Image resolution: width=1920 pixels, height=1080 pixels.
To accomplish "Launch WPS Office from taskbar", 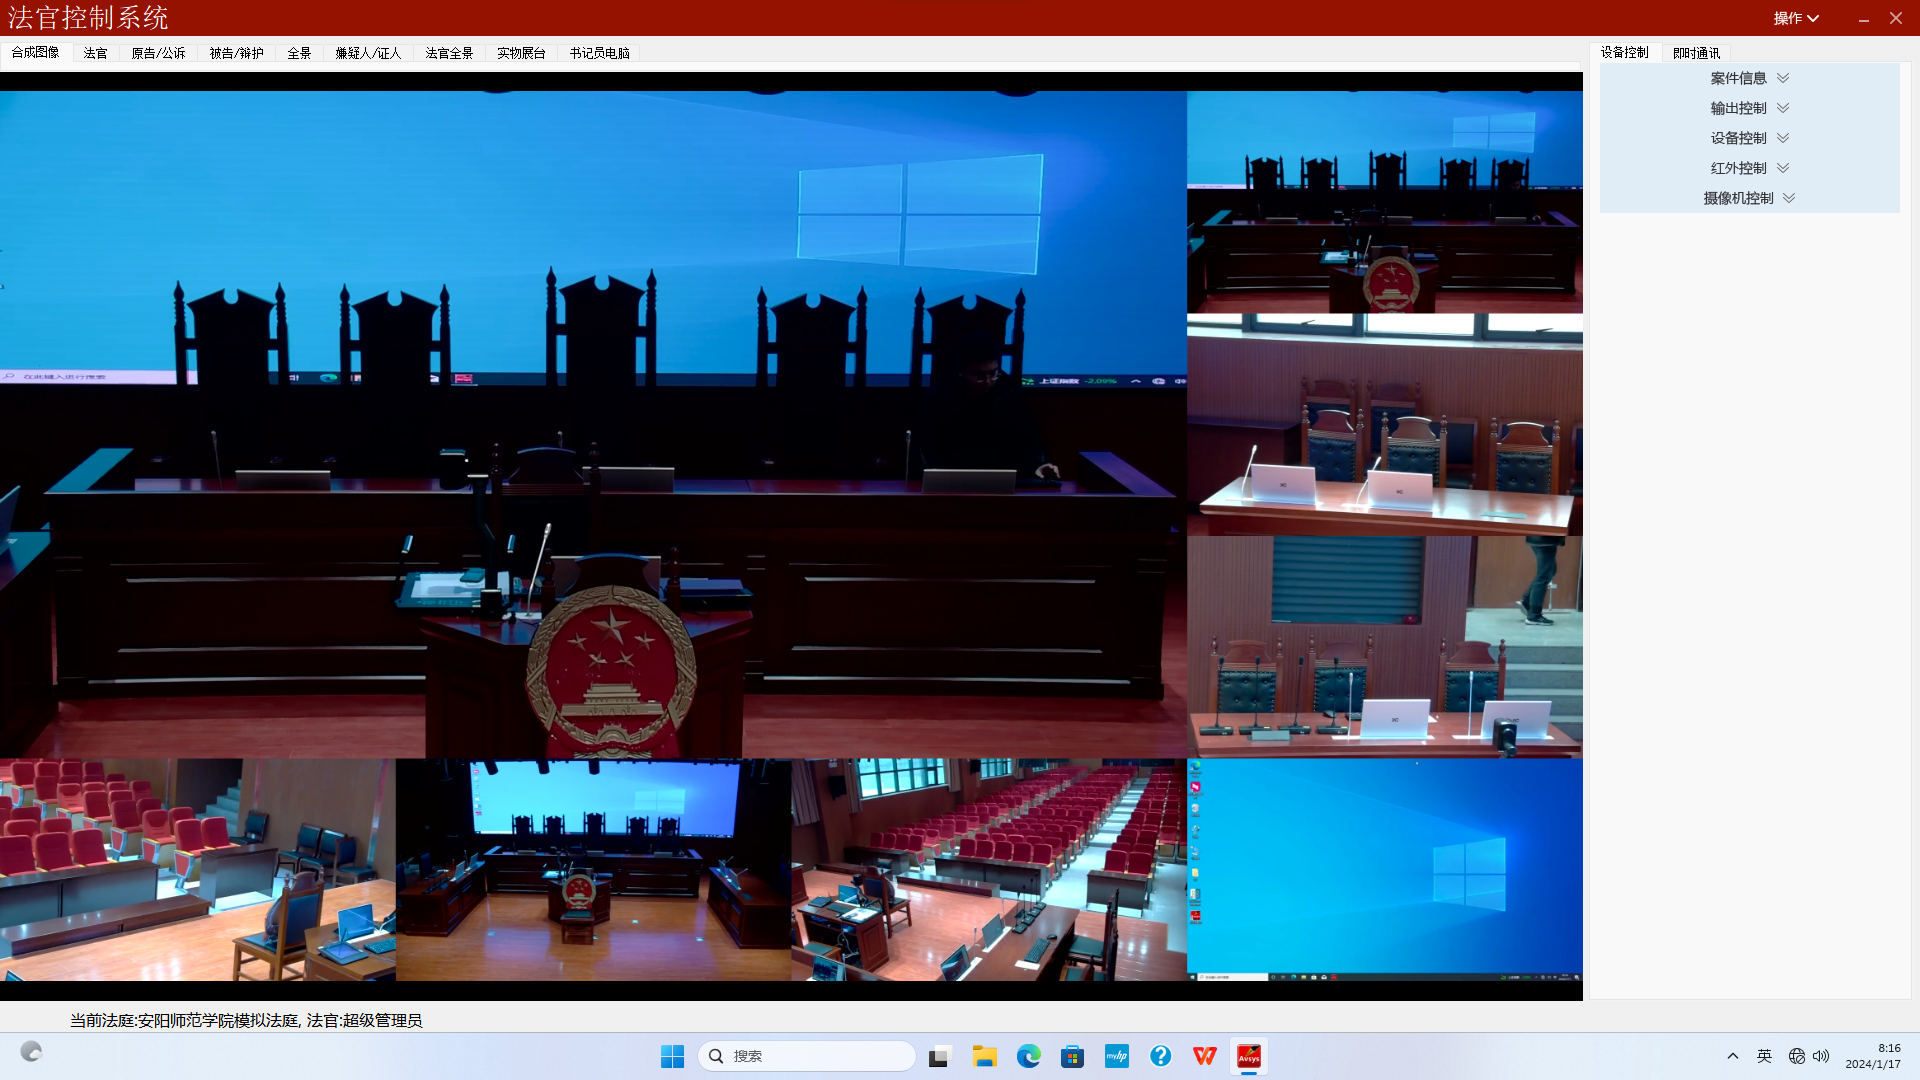I will [x=1205, y=1056].
